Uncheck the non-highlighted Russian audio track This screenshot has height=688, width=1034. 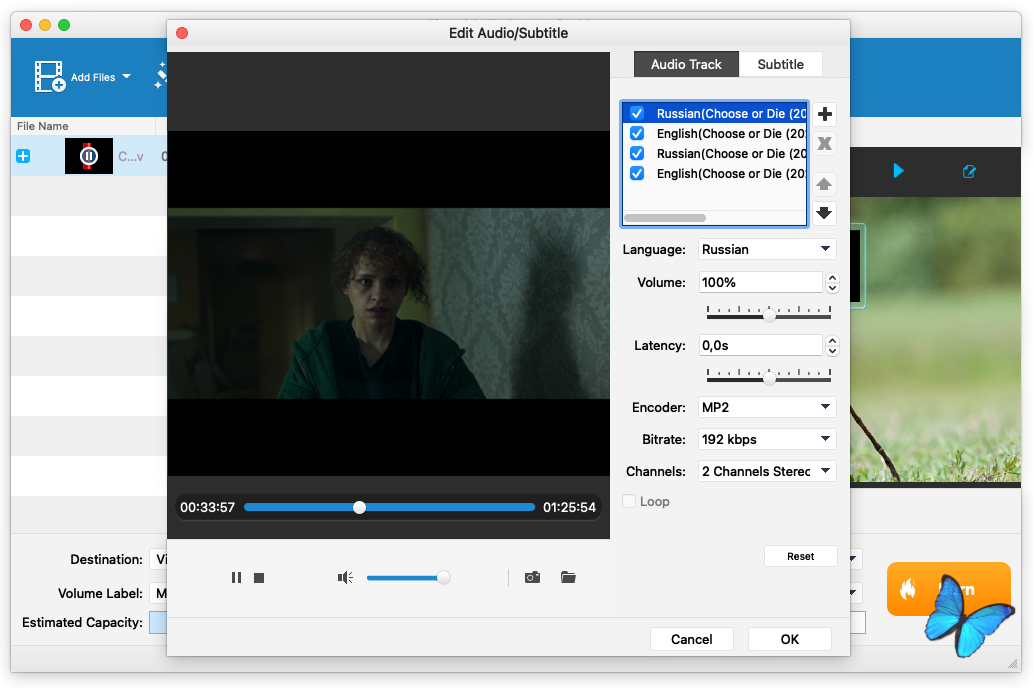click(637, 154)
